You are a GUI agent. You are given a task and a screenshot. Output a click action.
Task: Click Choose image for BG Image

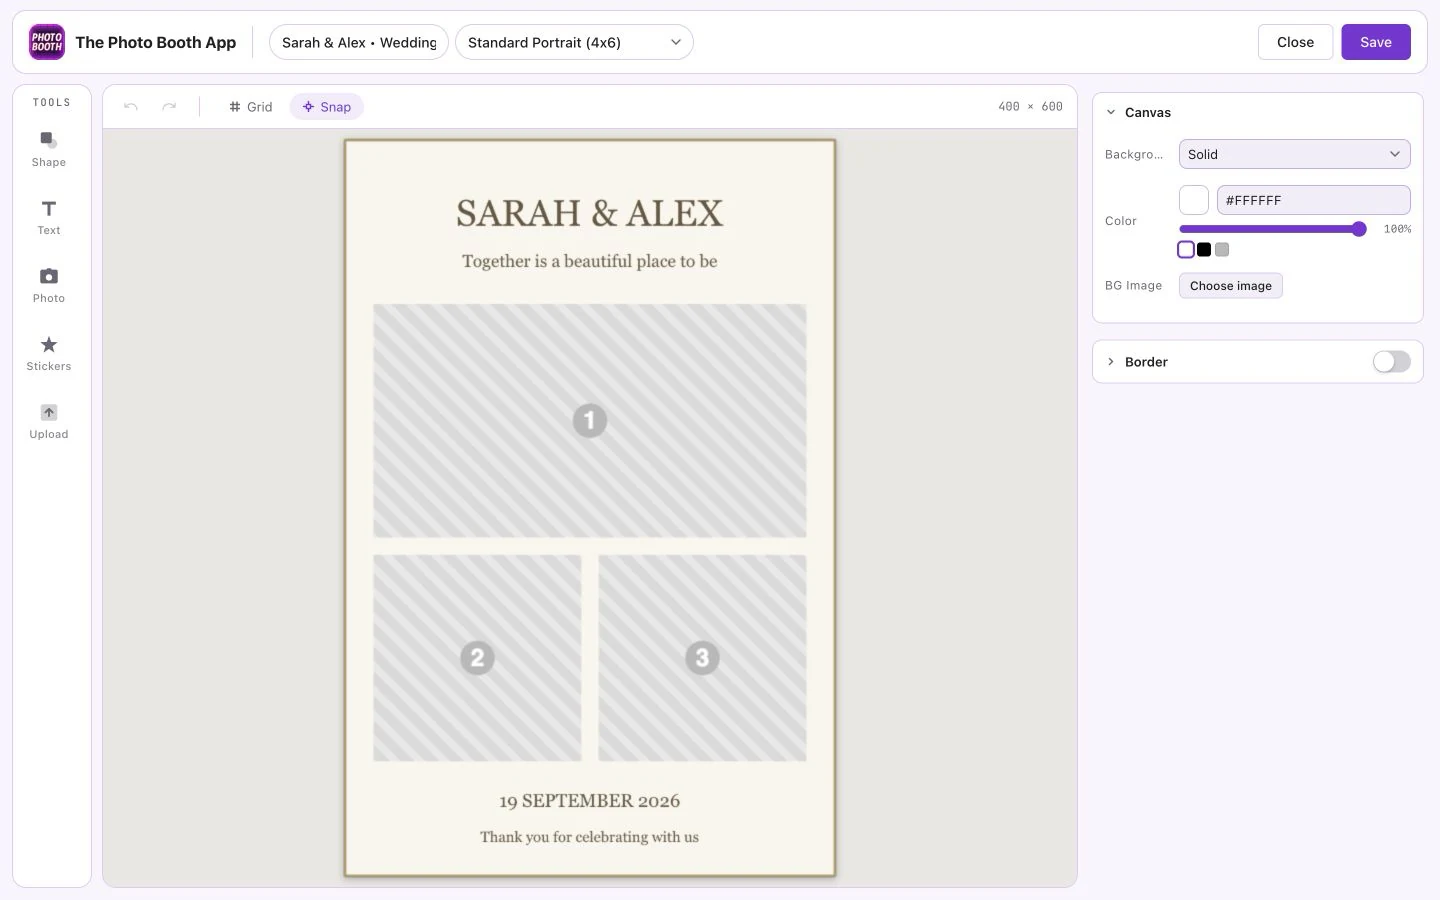[x=1231, y=286]
